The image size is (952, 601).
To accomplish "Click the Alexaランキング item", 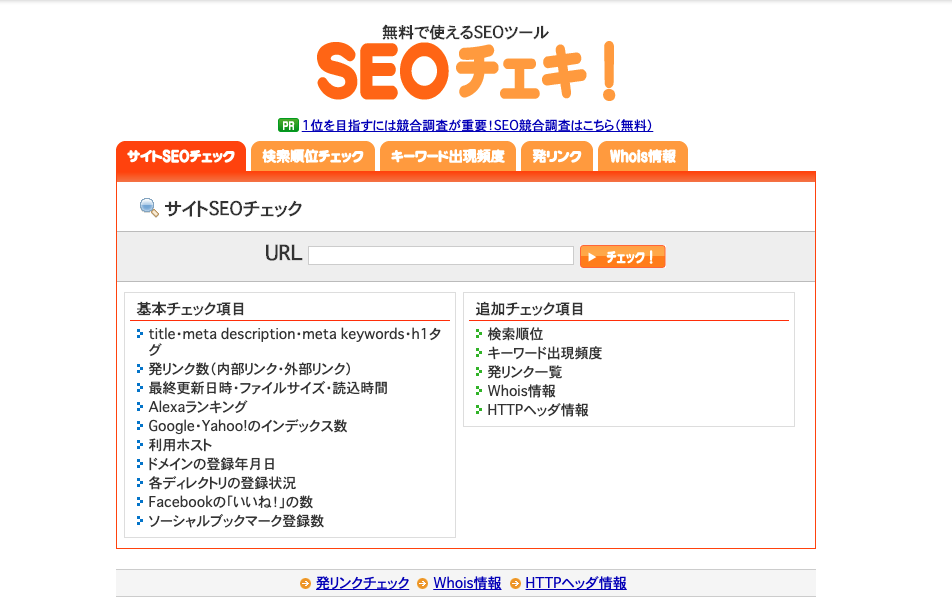I will (x=197, y=407).
